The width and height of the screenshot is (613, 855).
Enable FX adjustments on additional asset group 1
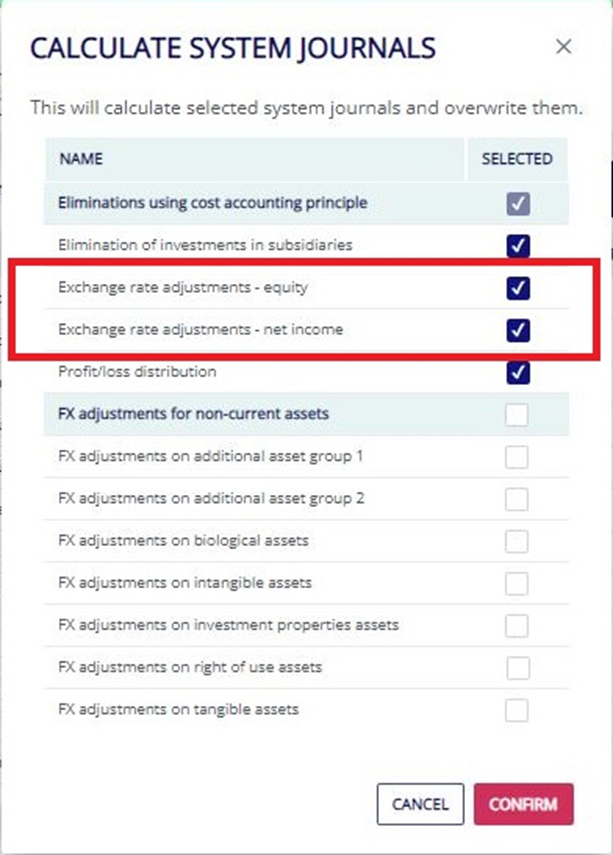click(x=516, y=457)
